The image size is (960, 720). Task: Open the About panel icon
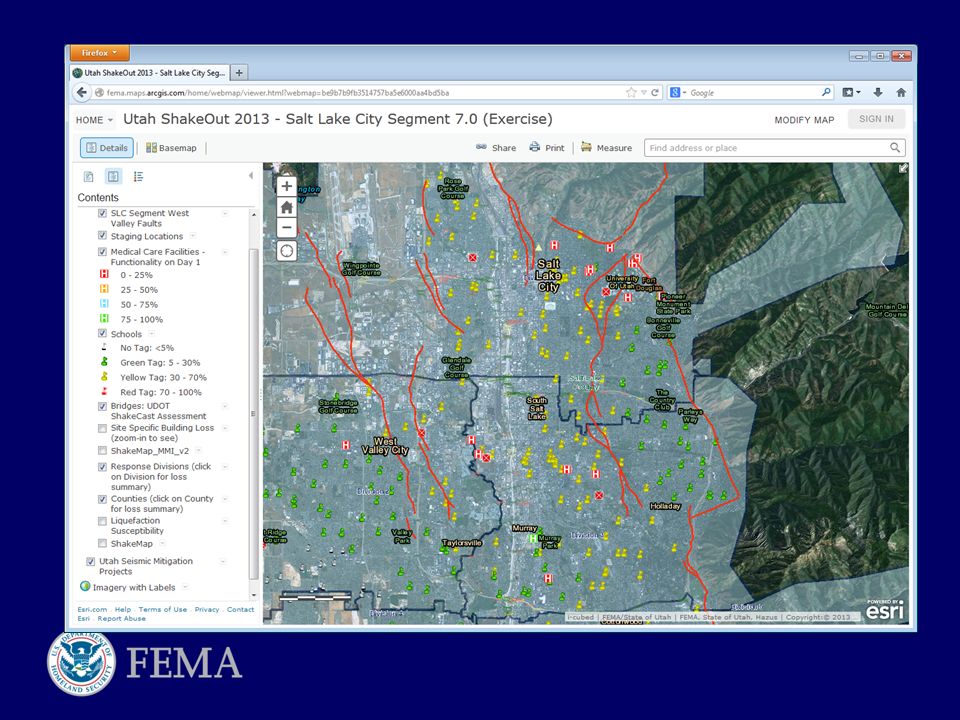(x=89, y=177)
